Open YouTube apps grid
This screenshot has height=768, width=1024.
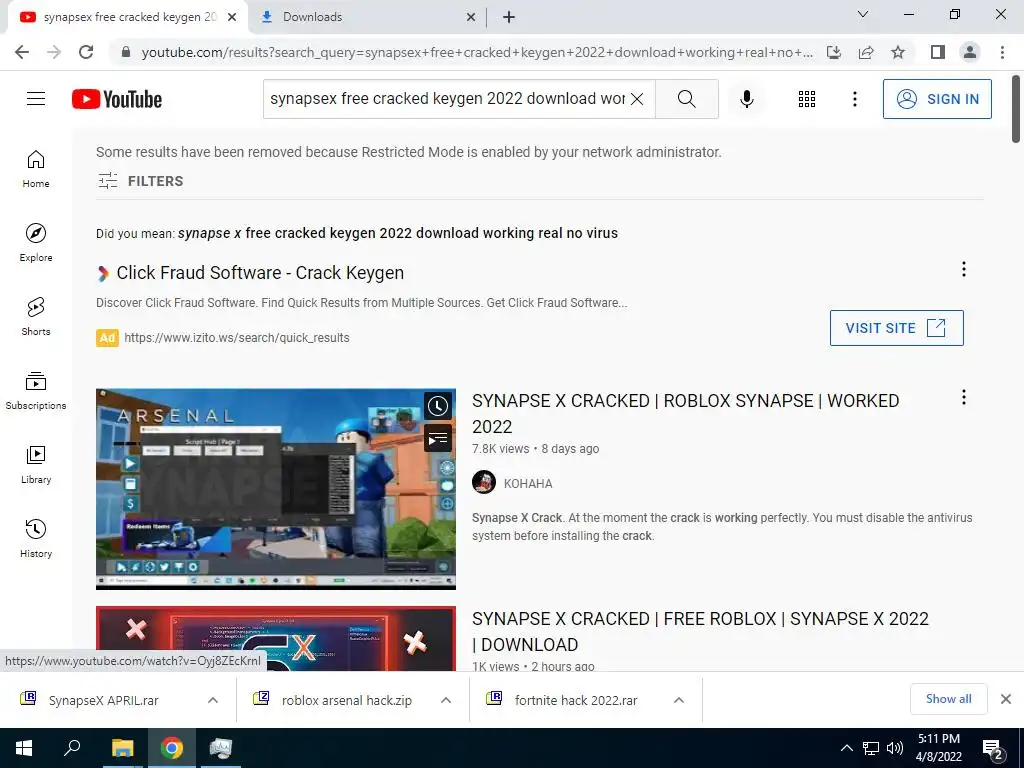[807, 99]
